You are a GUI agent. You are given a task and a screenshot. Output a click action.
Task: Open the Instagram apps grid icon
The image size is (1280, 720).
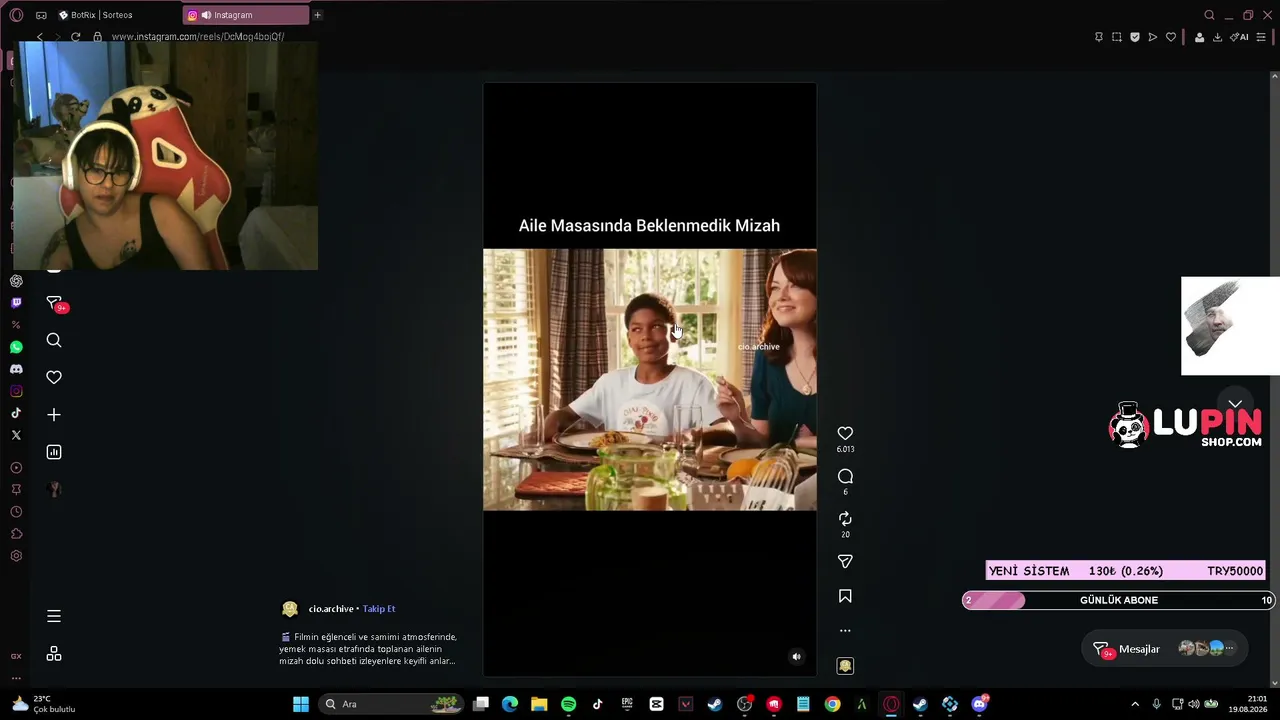pos(54,654)
